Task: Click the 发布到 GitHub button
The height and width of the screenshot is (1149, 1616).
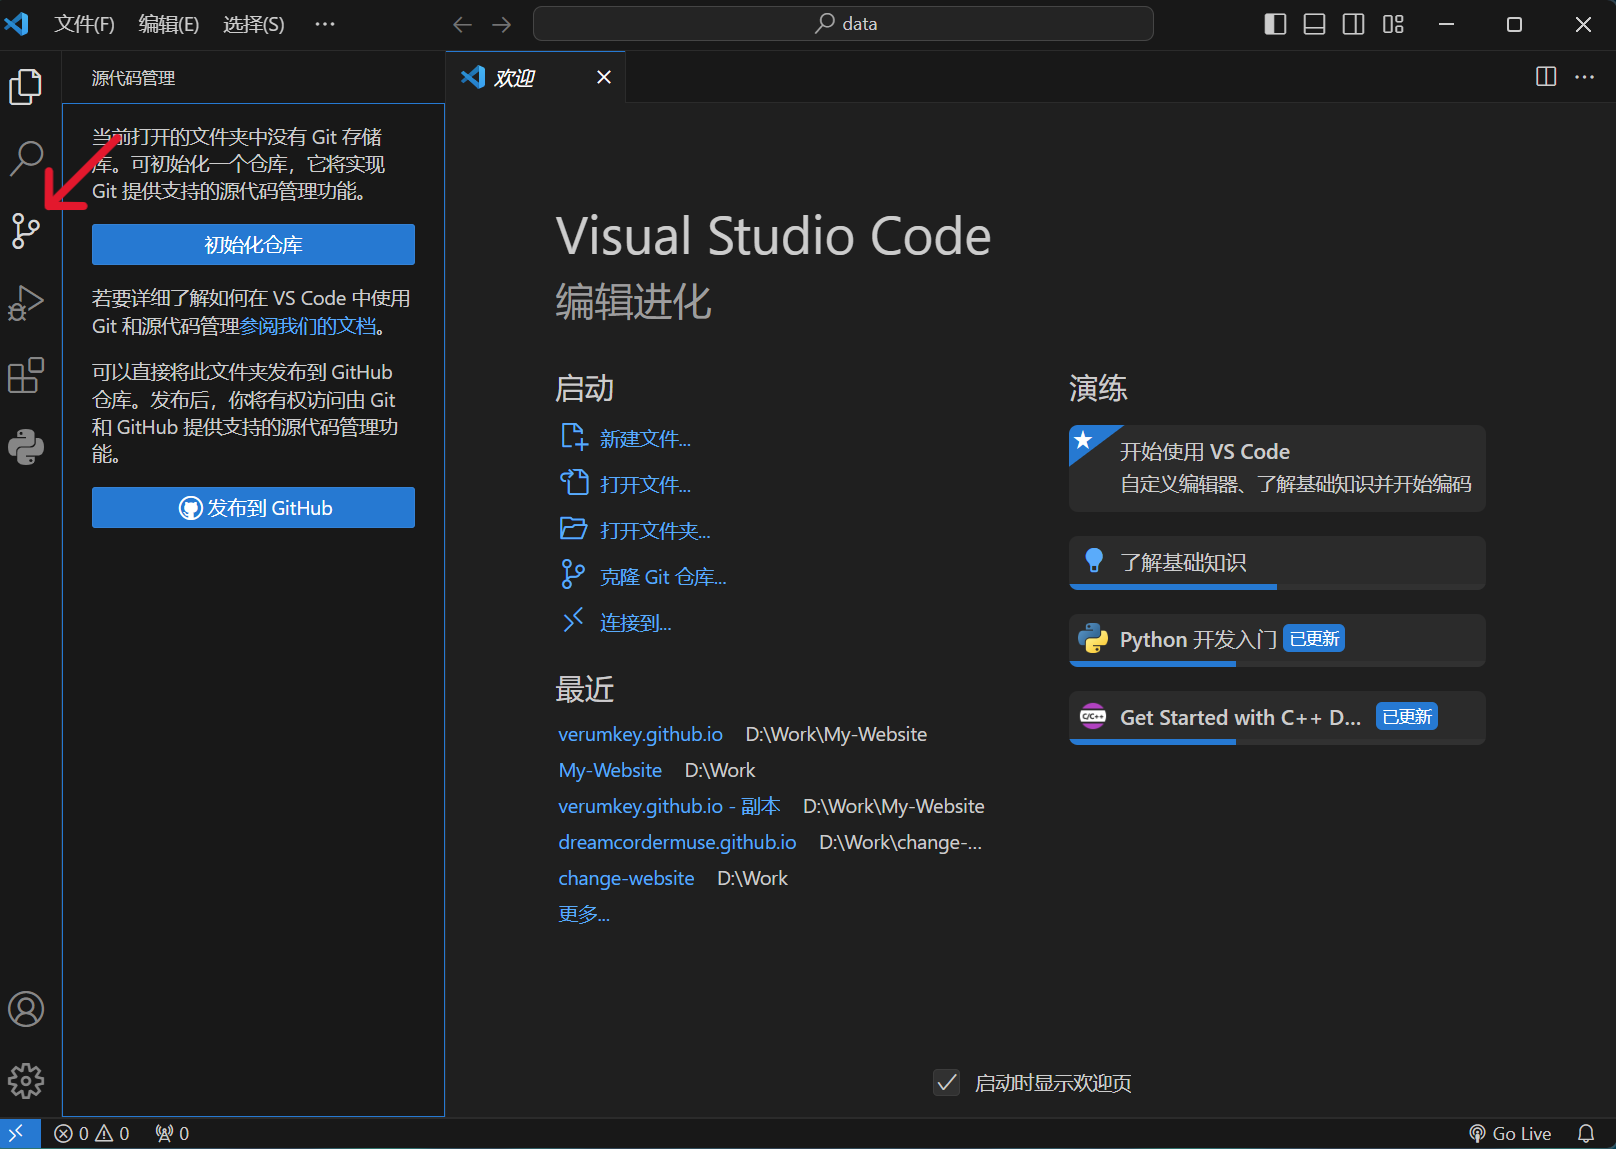Action: tap(253, 508)
